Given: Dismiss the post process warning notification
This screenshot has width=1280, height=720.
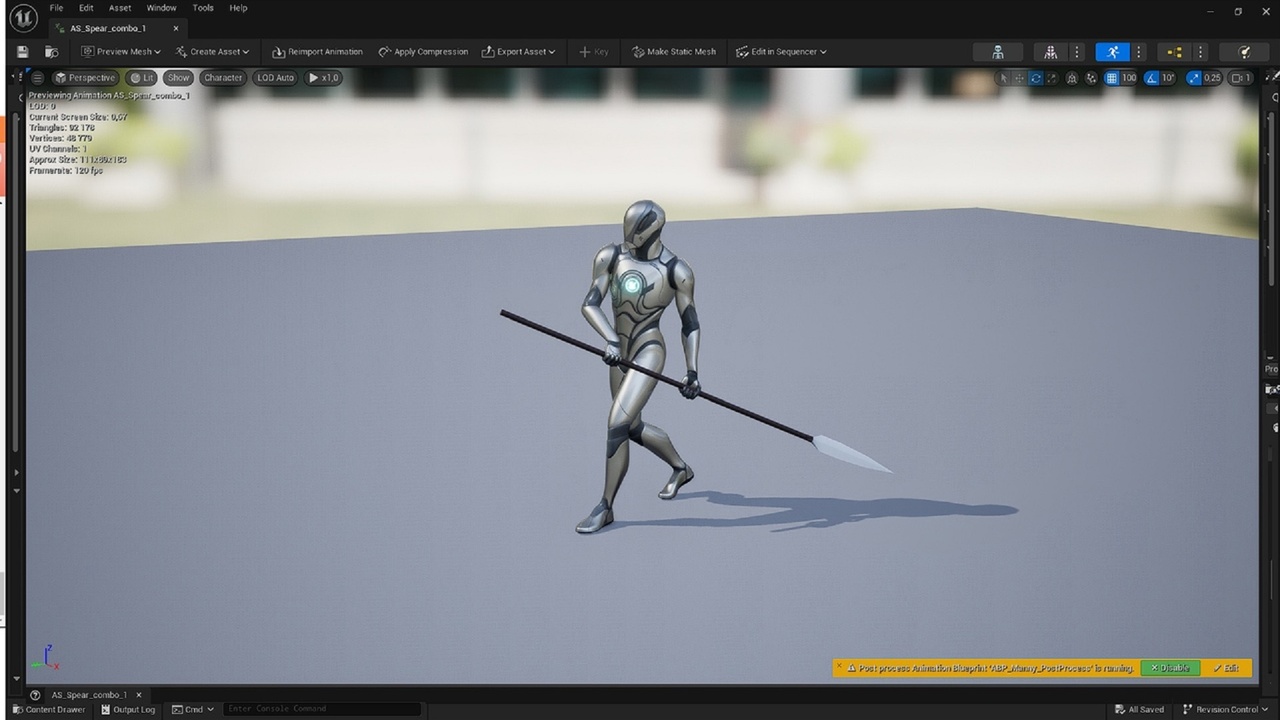Looking at the screenshot, I should coord(839,666).
